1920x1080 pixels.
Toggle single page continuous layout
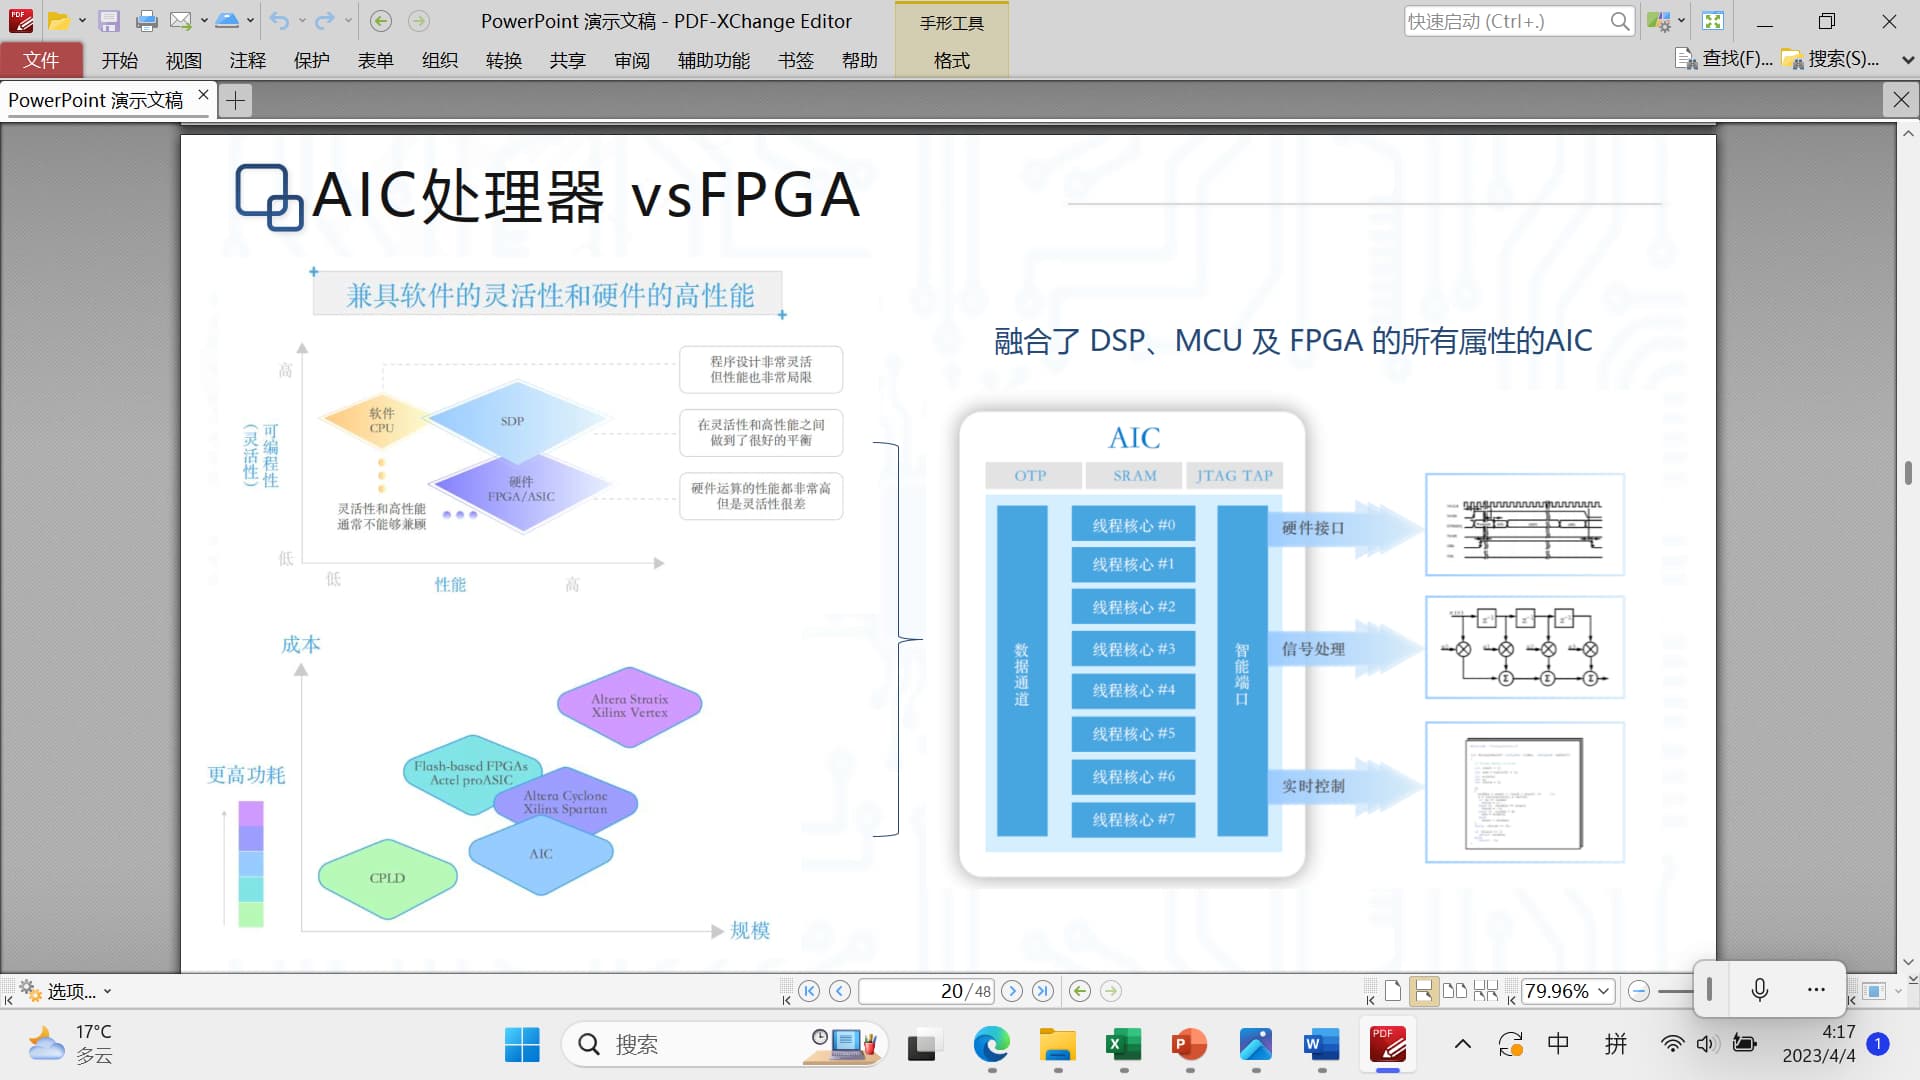tap(1423, 991)
